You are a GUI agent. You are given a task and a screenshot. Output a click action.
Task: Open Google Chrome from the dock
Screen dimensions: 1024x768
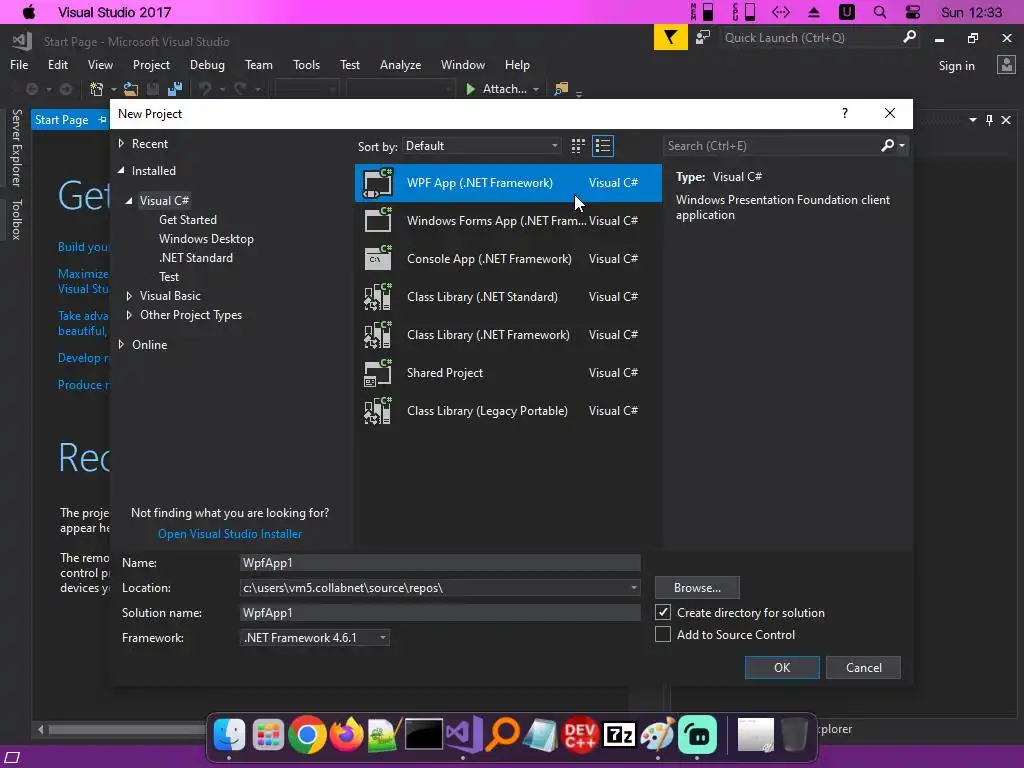[307, 735]
